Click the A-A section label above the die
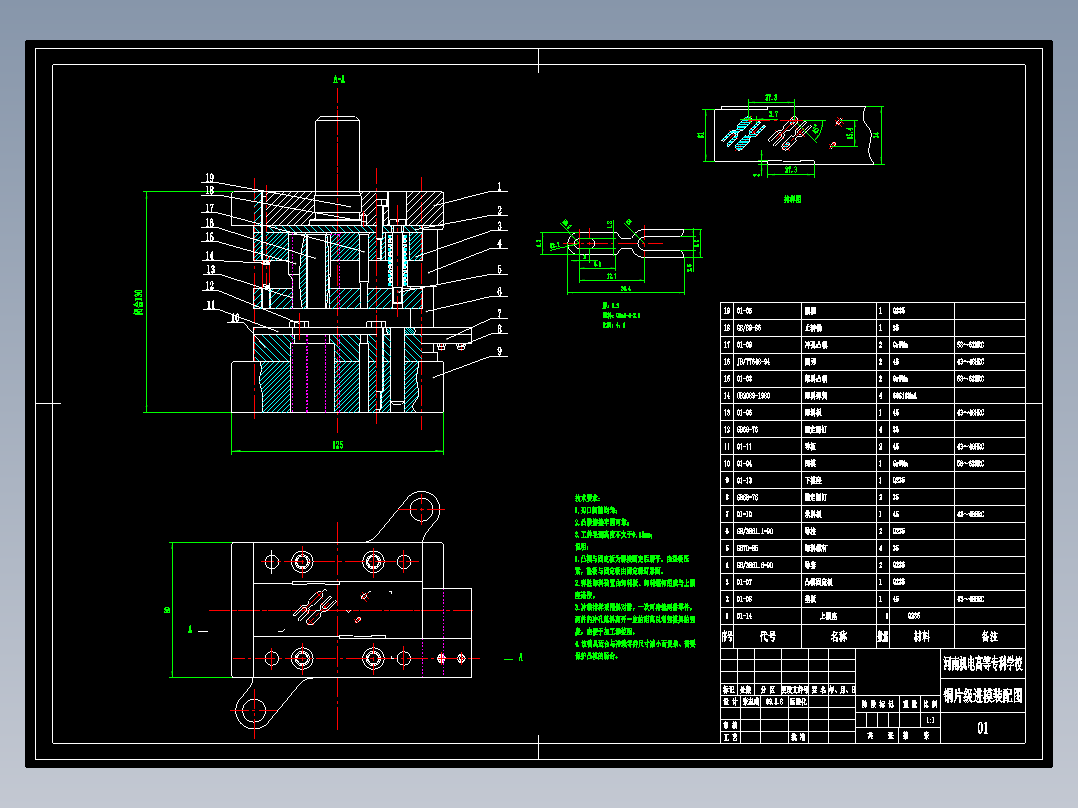The image size is (1078, 808). coord(338,79)
